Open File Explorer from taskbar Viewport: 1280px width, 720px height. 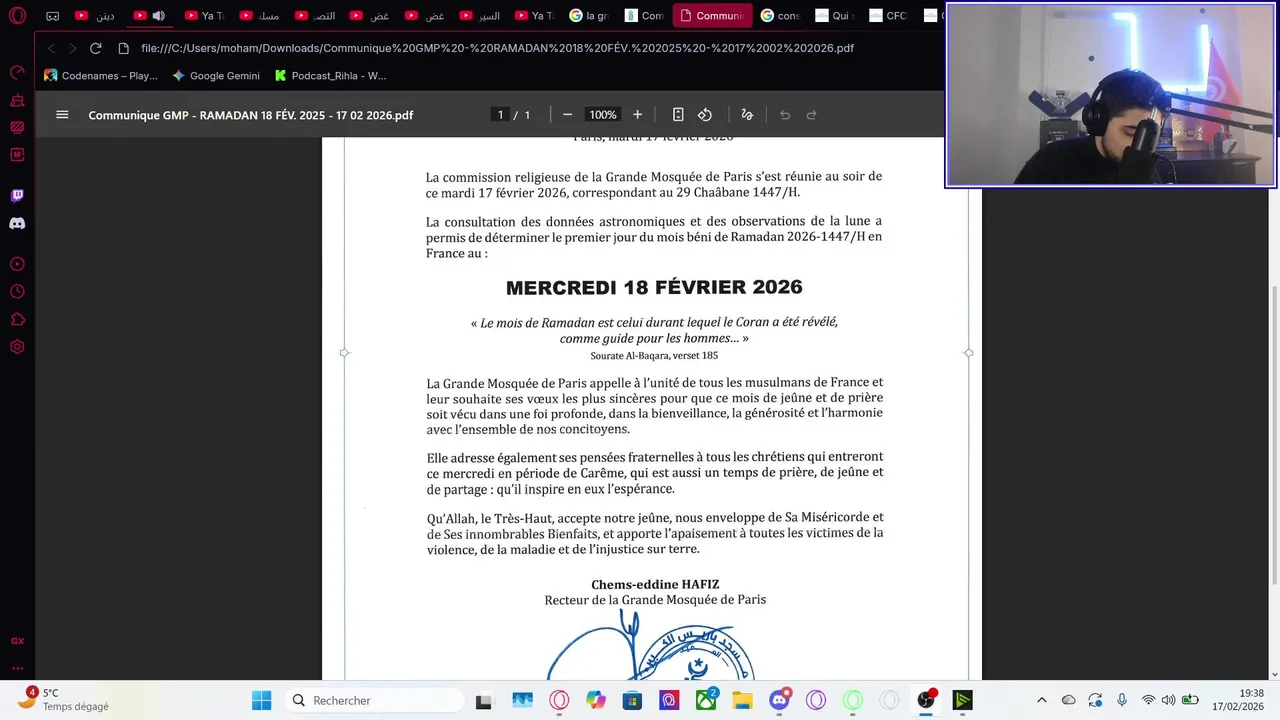(742, 700)
